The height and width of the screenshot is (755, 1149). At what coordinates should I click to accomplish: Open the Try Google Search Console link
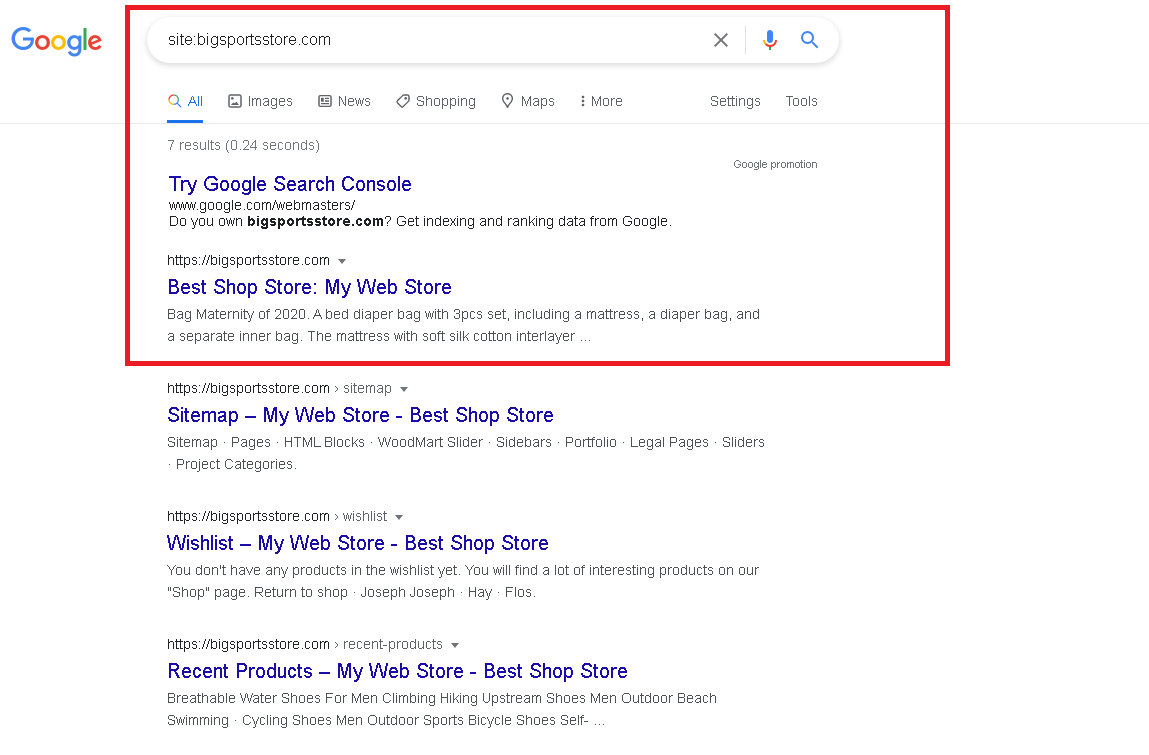289,184
